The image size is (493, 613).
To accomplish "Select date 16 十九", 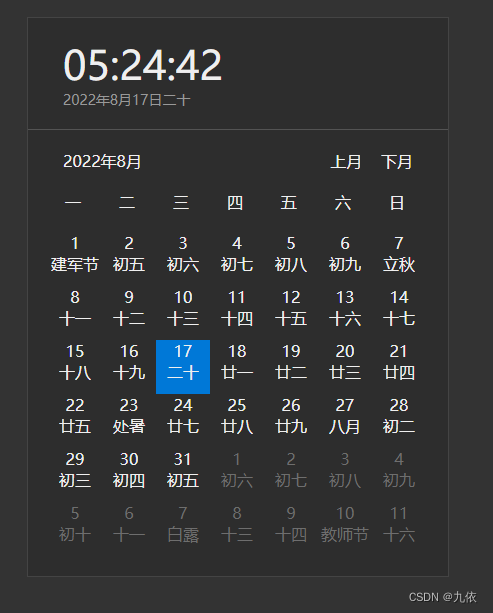I will tap(129, 362).
